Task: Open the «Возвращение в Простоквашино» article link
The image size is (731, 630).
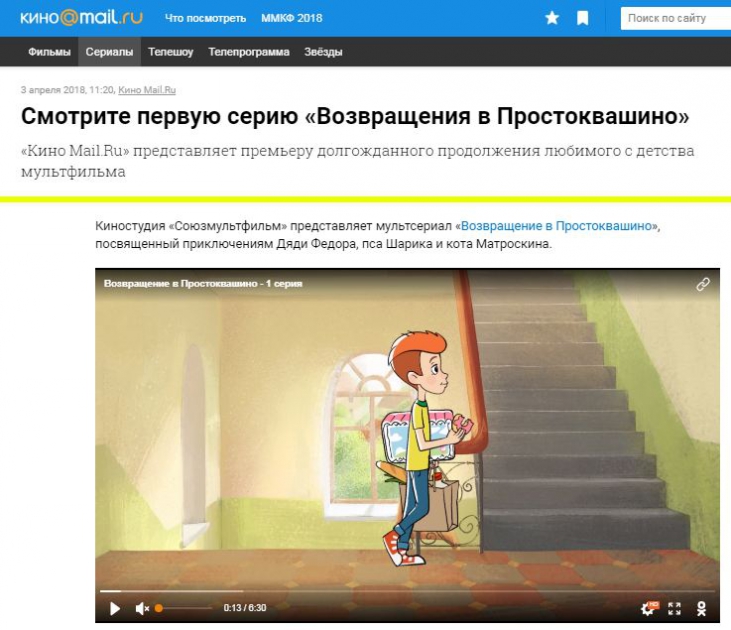Action: 558,226
